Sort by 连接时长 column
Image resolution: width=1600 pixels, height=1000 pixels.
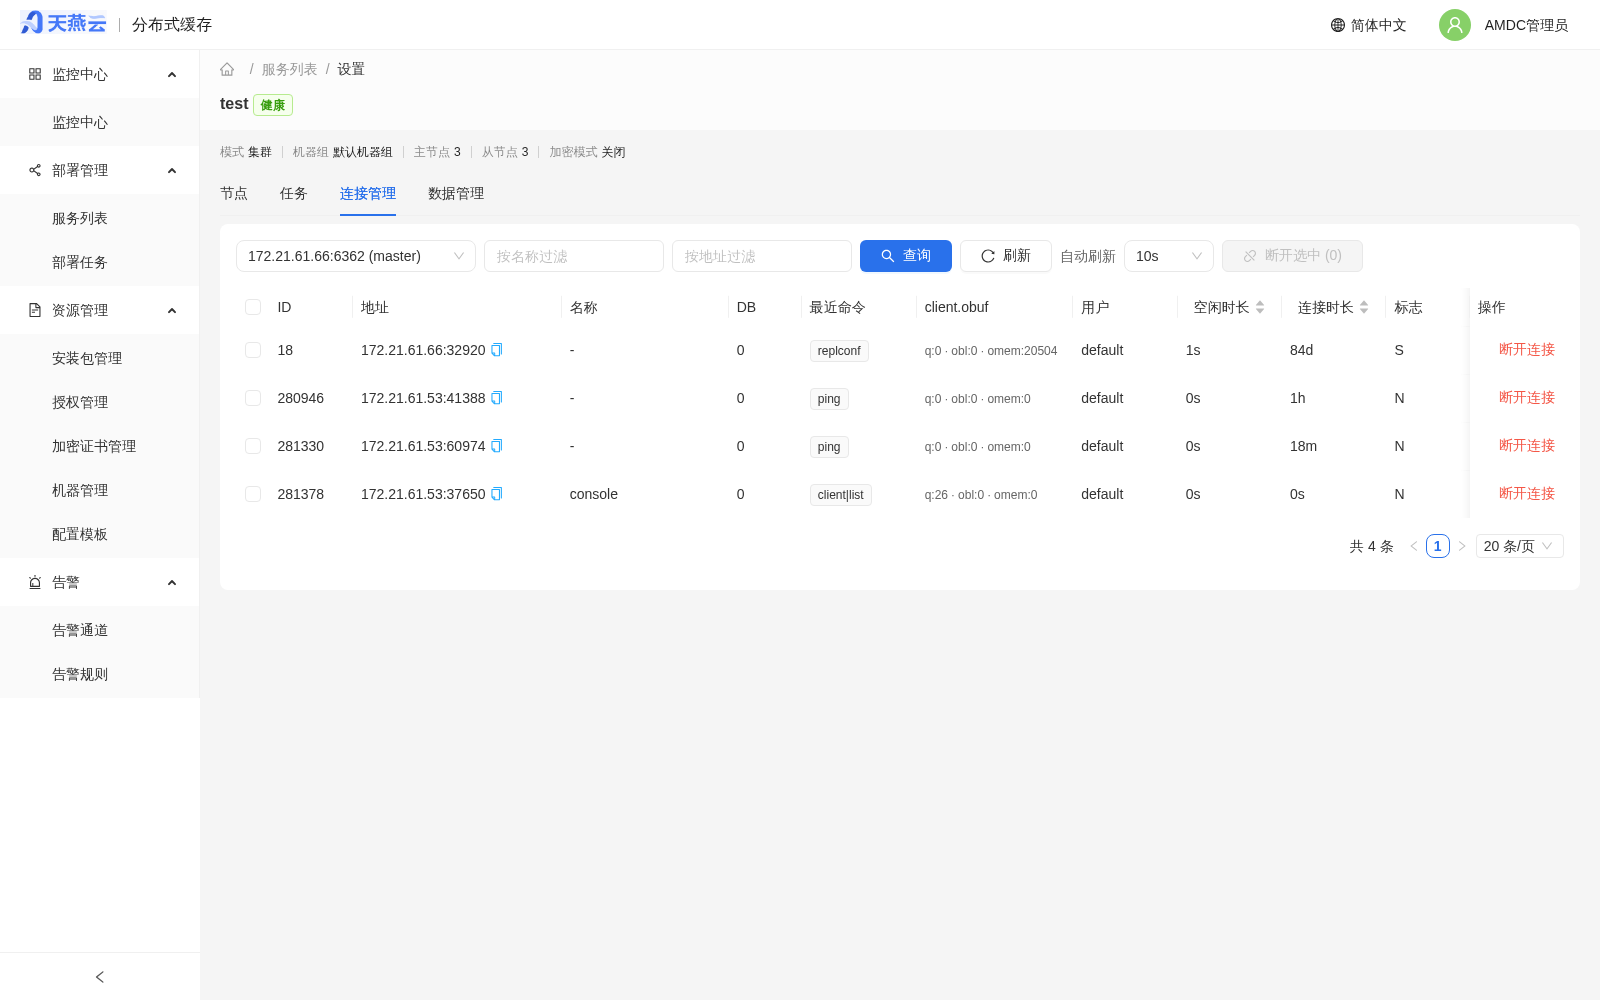click(1364, 307)
